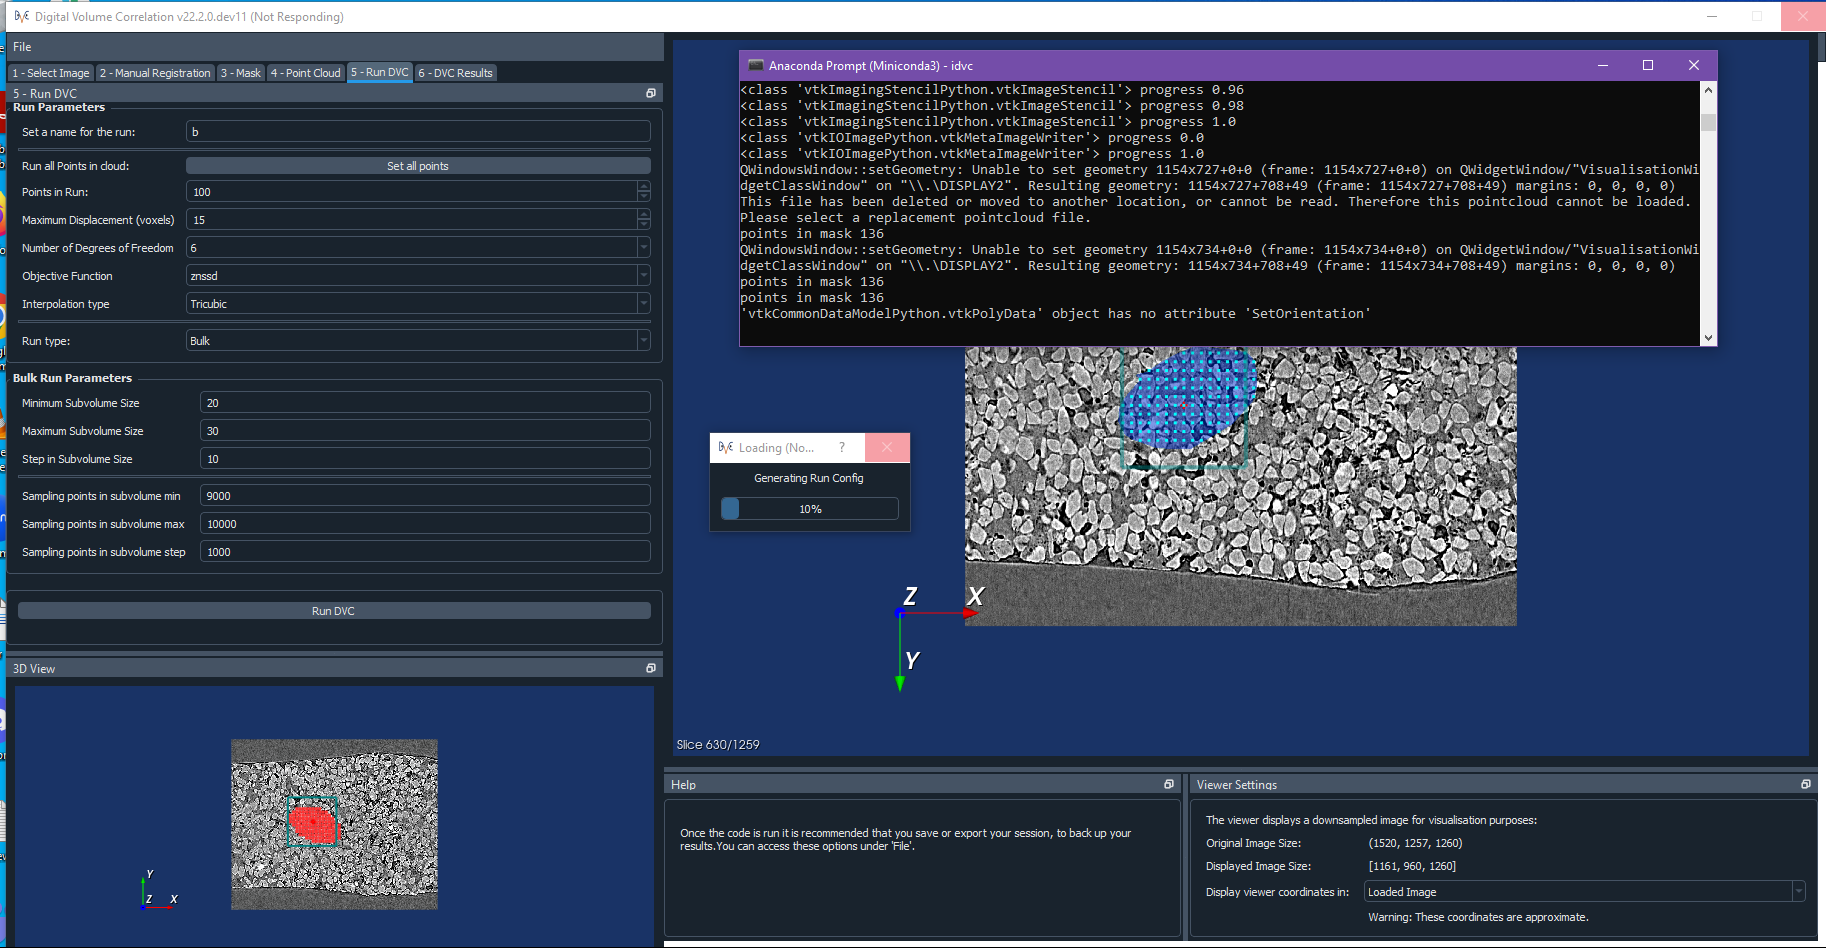Screen dimensions: 1826x948
Task: Click the Anaconda Prompt title bar icon
Action: 755,65
